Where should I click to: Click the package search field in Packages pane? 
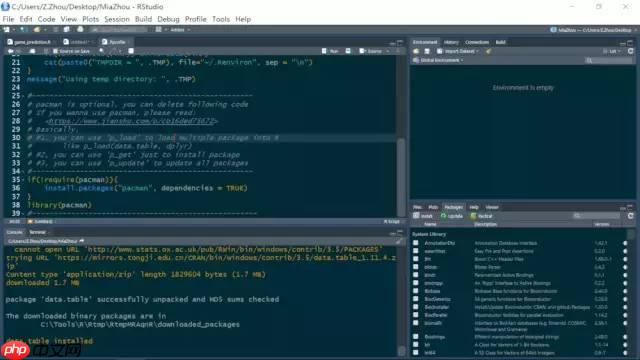[x=597, y=216]
